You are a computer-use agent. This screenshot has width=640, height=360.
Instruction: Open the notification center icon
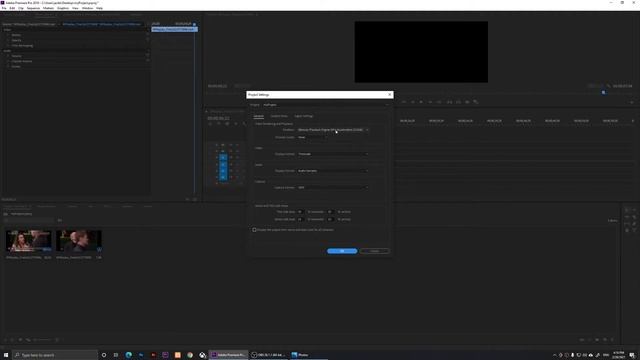(632, 355)
